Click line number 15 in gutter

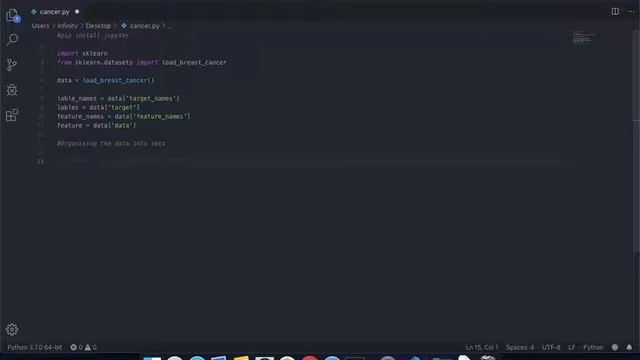coord(40,162)
